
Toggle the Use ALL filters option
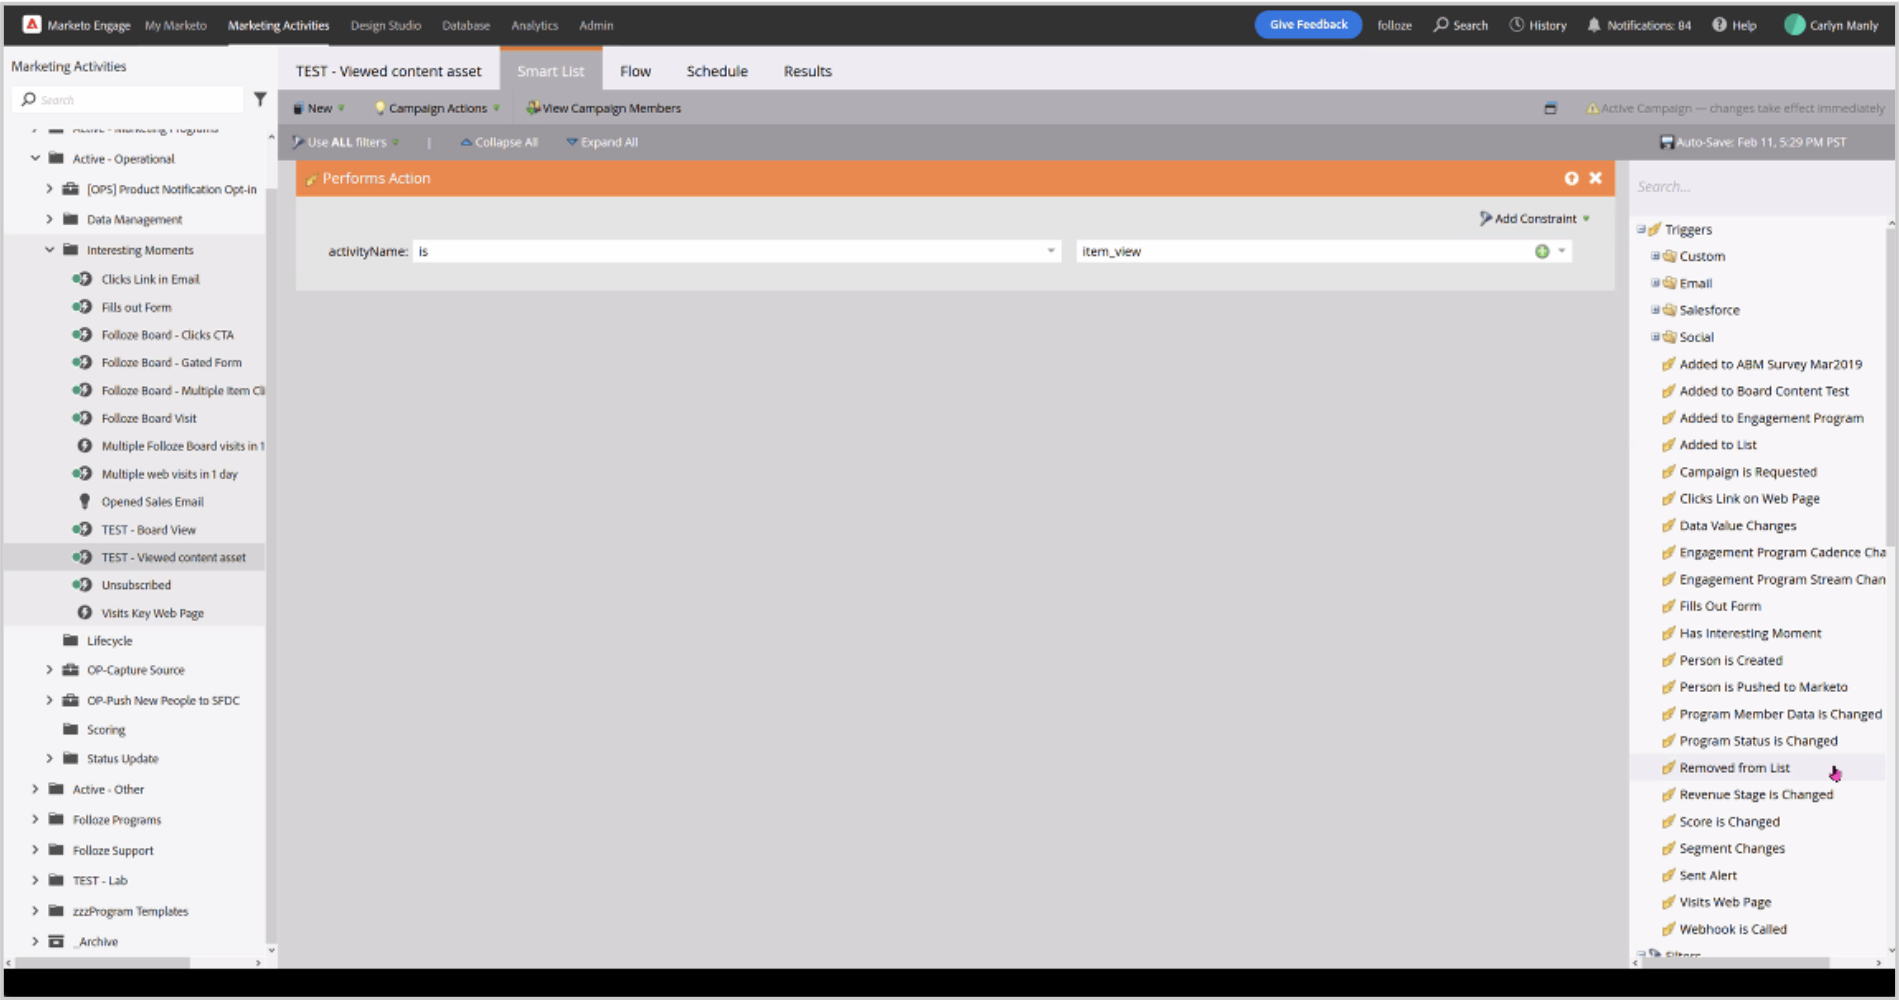point(346,142)
